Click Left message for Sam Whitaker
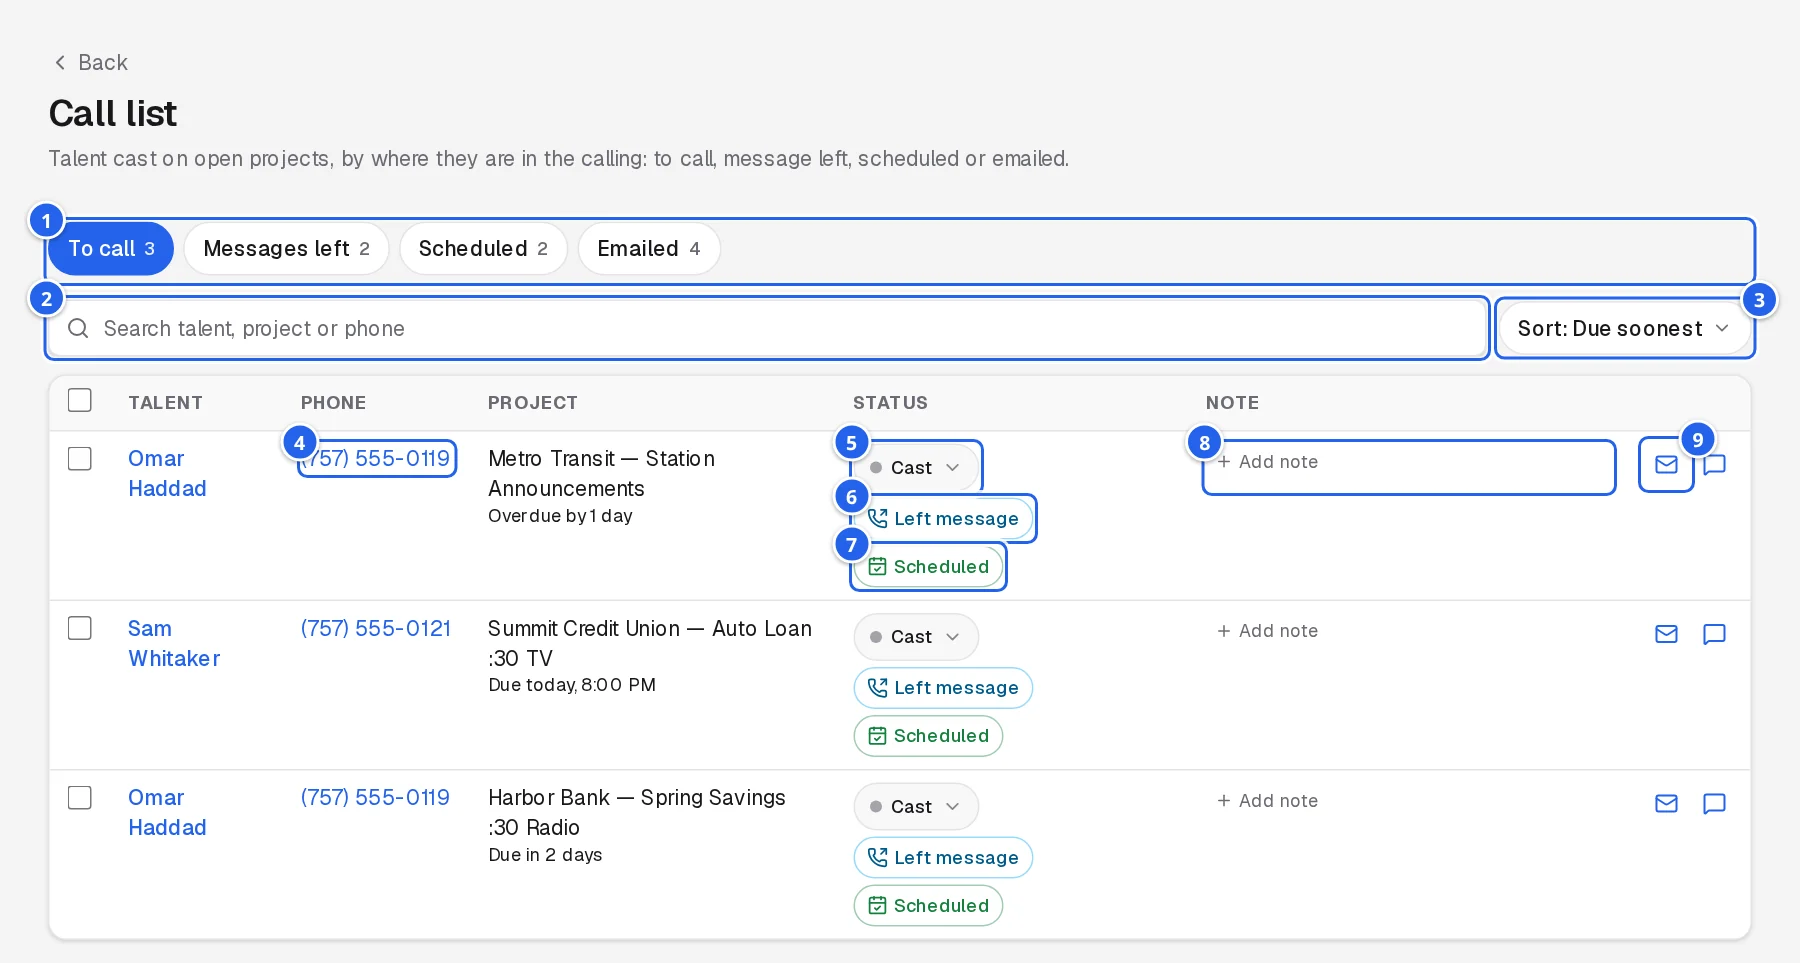 943,688
